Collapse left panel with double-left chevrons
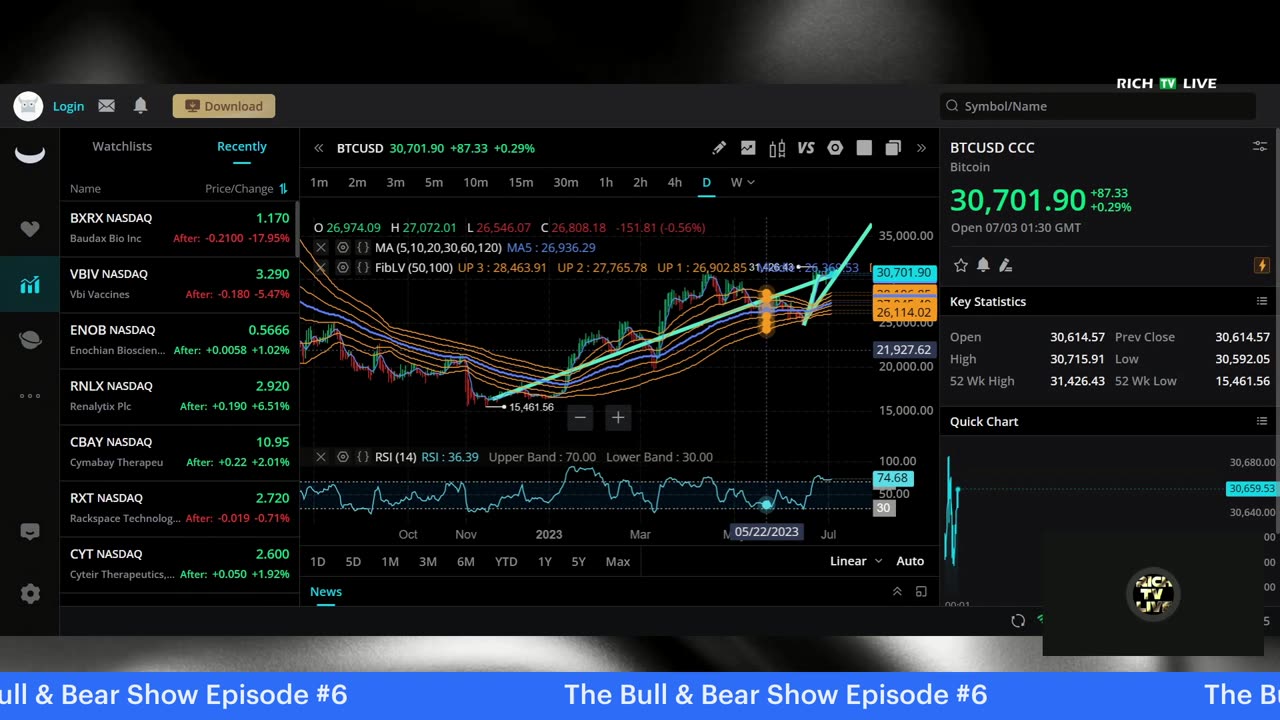The width and height of the screenshot is (1280, 720). pos(318,148)
